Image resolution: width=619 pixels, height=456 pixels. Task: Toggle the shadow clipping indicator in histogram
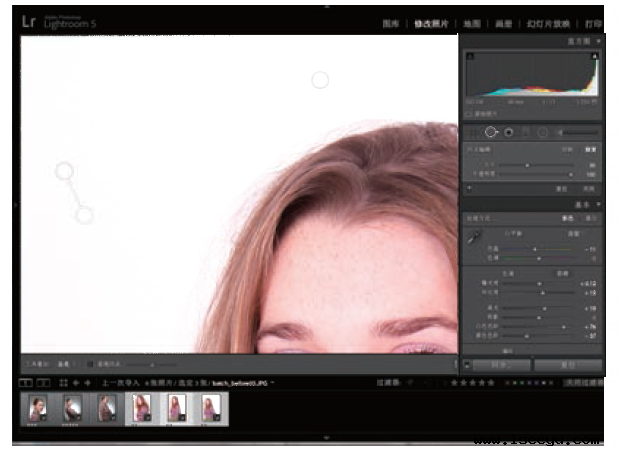coord(470,56)
